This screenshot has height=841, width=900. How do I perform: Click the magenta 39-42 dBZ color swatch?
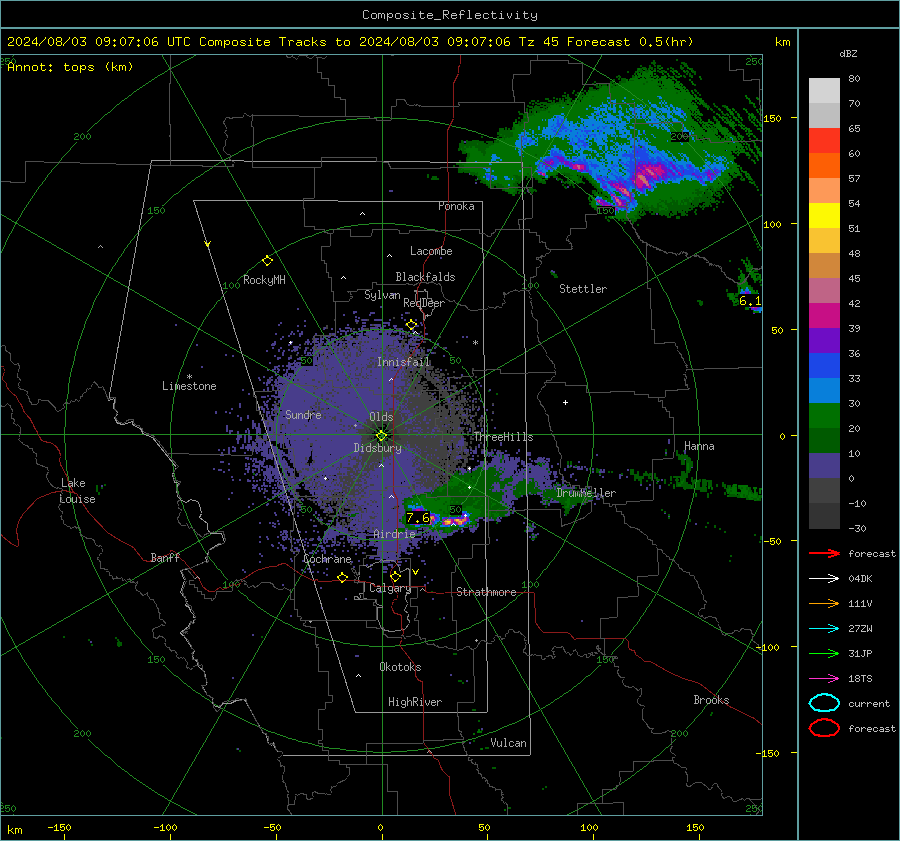pyautogui.click(x=824, y=316)
